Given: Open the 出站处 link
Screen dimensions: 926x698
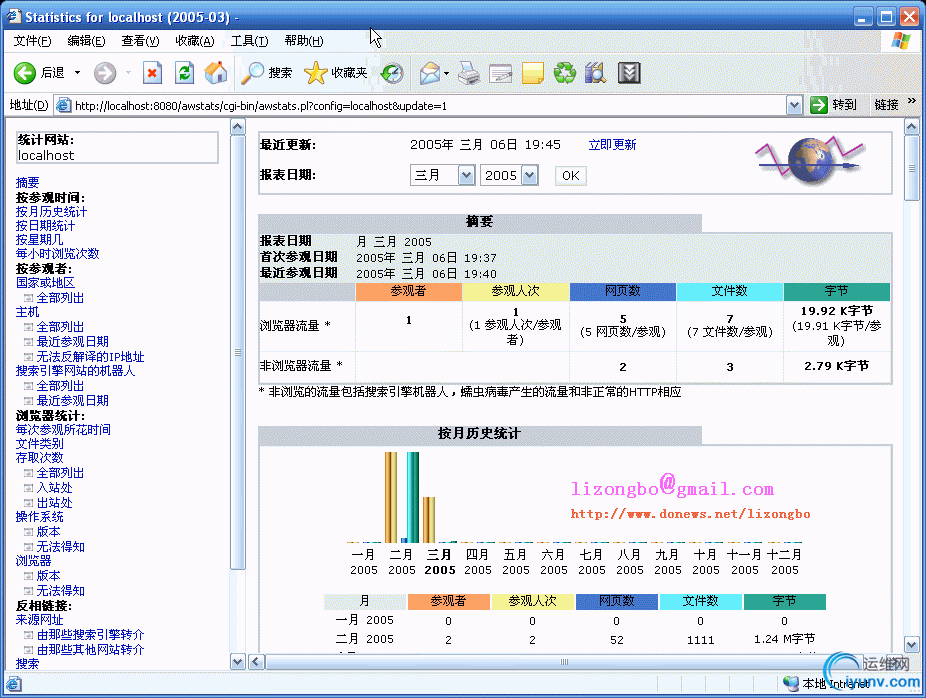Looking at the screenshot, I should click(54, 503).
